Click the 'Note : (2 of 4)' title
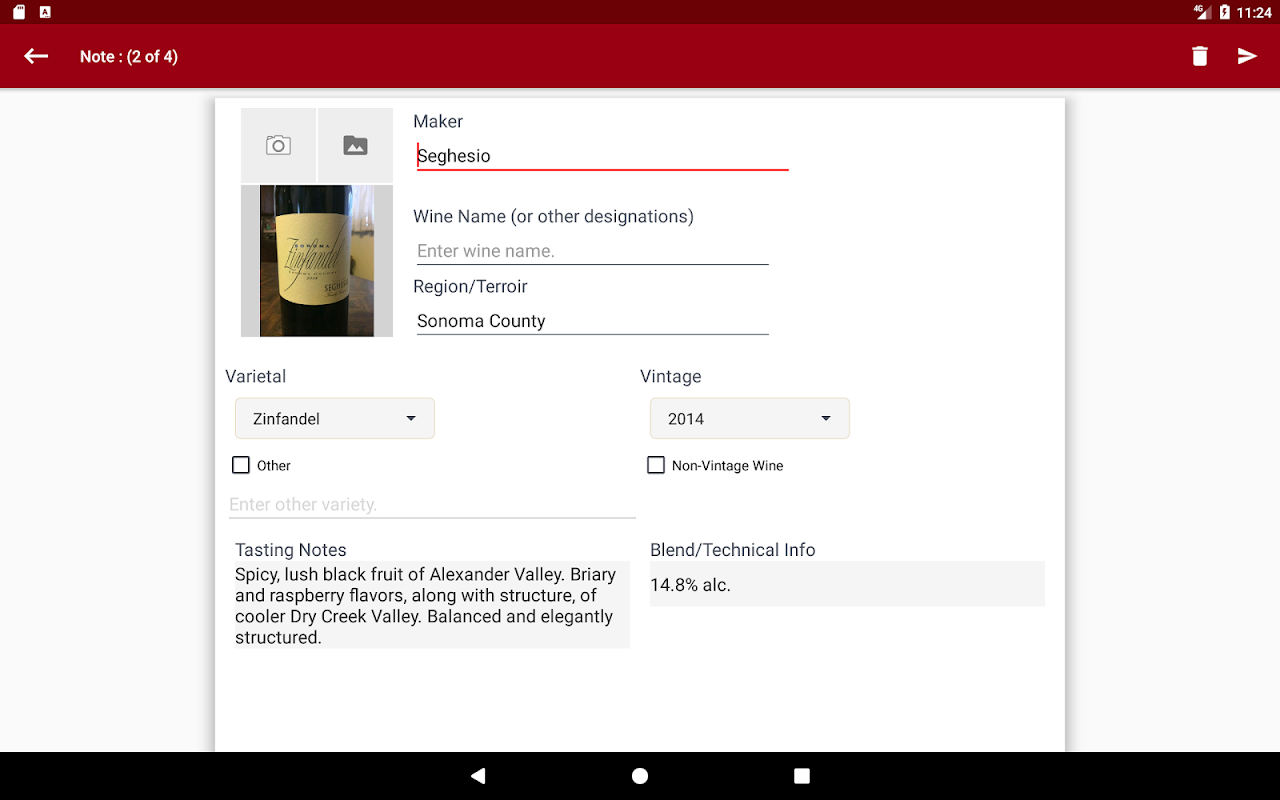Image resolution: width=1280 pixels, height=800 pixels. pos(129,56)
